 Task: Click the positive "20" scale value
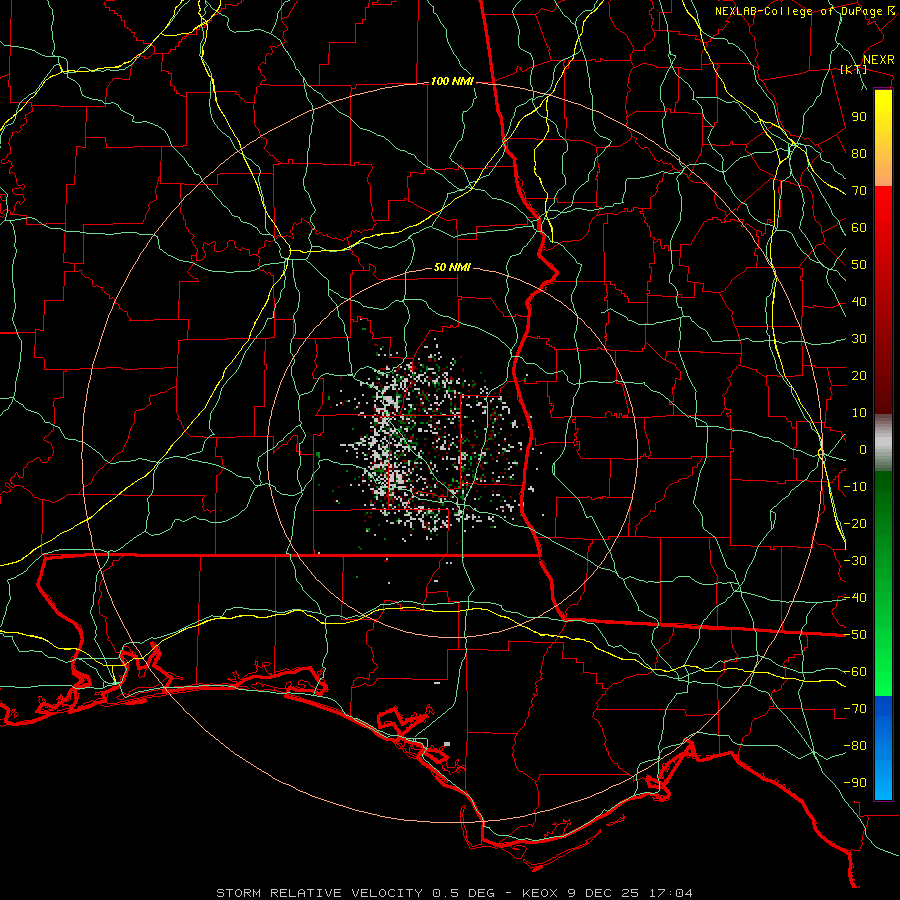pyautogui.click(x=859, y=376)
